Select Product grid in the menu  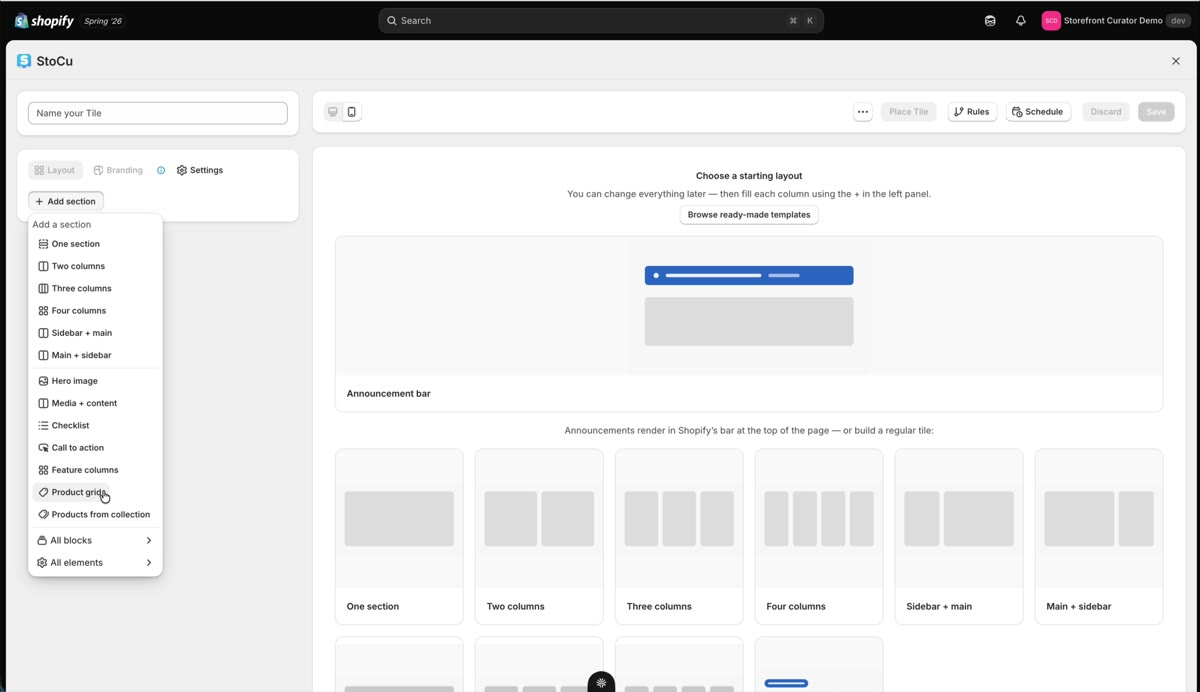72,492
